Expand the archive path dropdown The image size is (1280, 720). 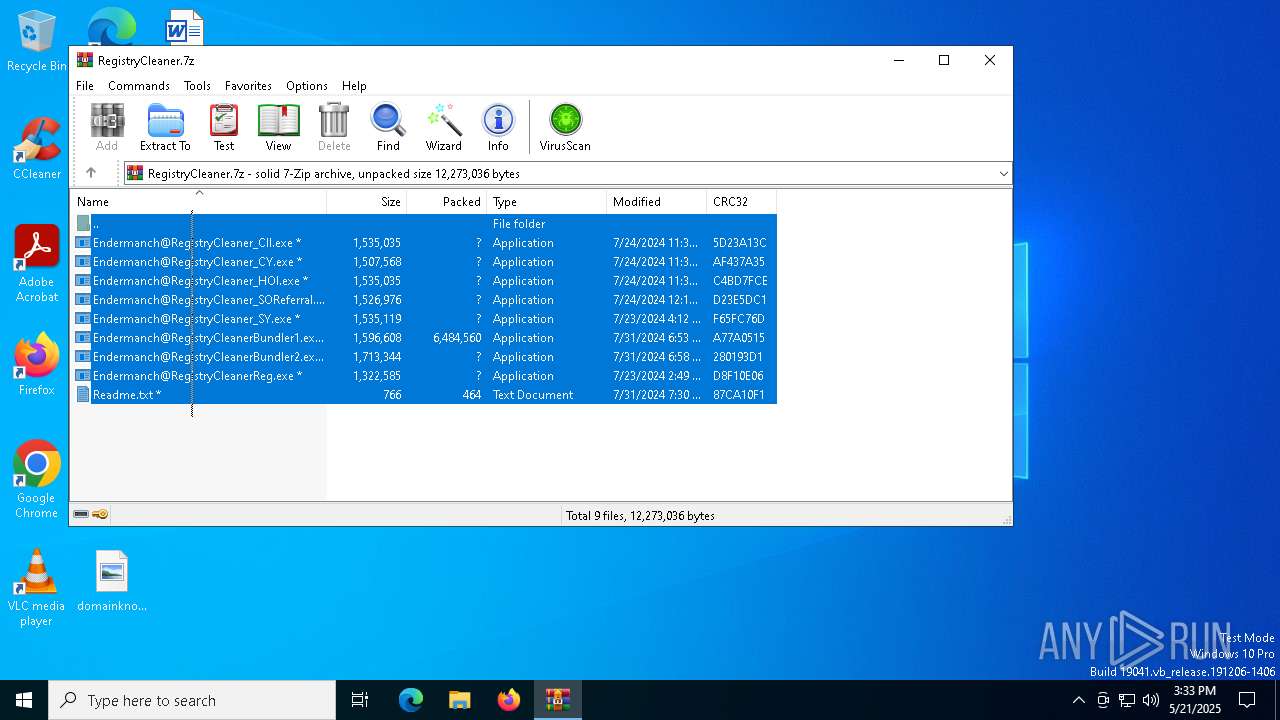(1003, 174)
